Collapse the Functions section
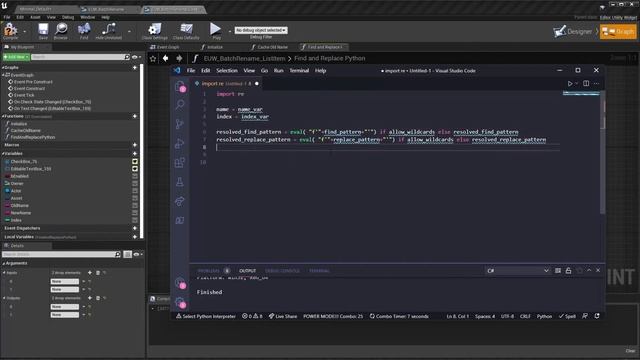The width and height of the screenshot is (640, 360). pos(3,116)
